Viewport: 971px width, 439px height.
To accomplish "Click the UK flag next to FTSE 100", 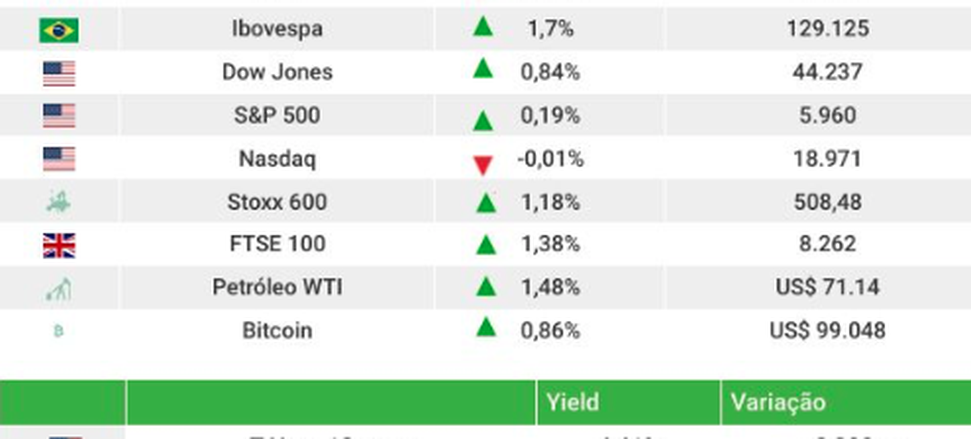I will (x=59, y=245).
